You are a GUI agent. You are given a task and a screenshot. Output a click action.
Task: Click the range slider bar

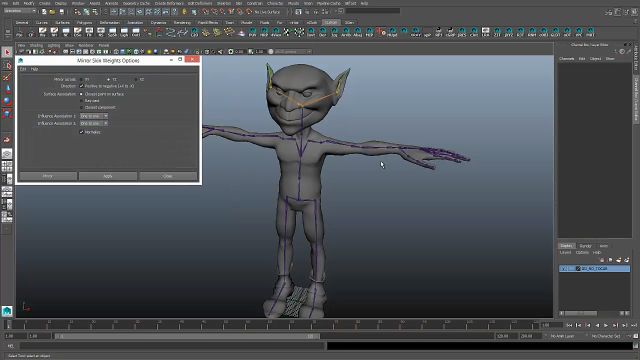(188, 336)
